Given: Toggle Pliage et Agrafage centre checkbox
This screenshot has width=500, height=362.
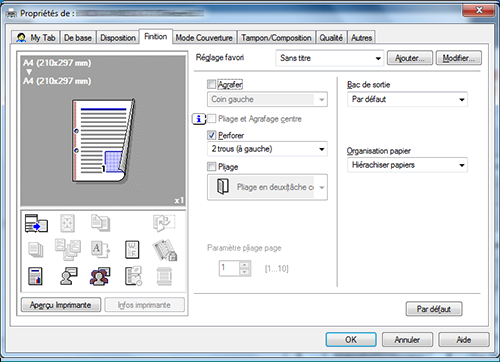Looking at the screenshot, I should (x=211, y=118).
